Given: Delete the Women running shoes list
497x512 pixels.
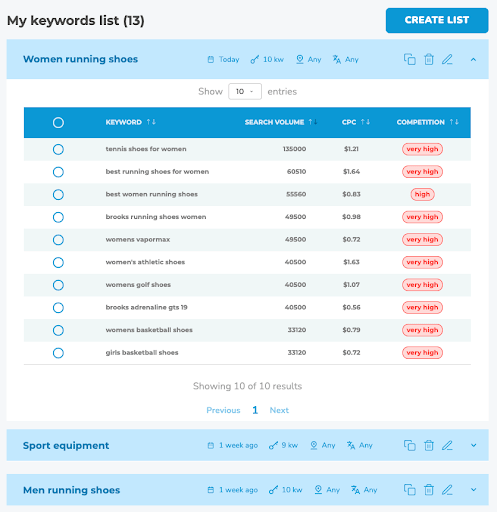Looking at the screenshot, I should pos(429,59).
